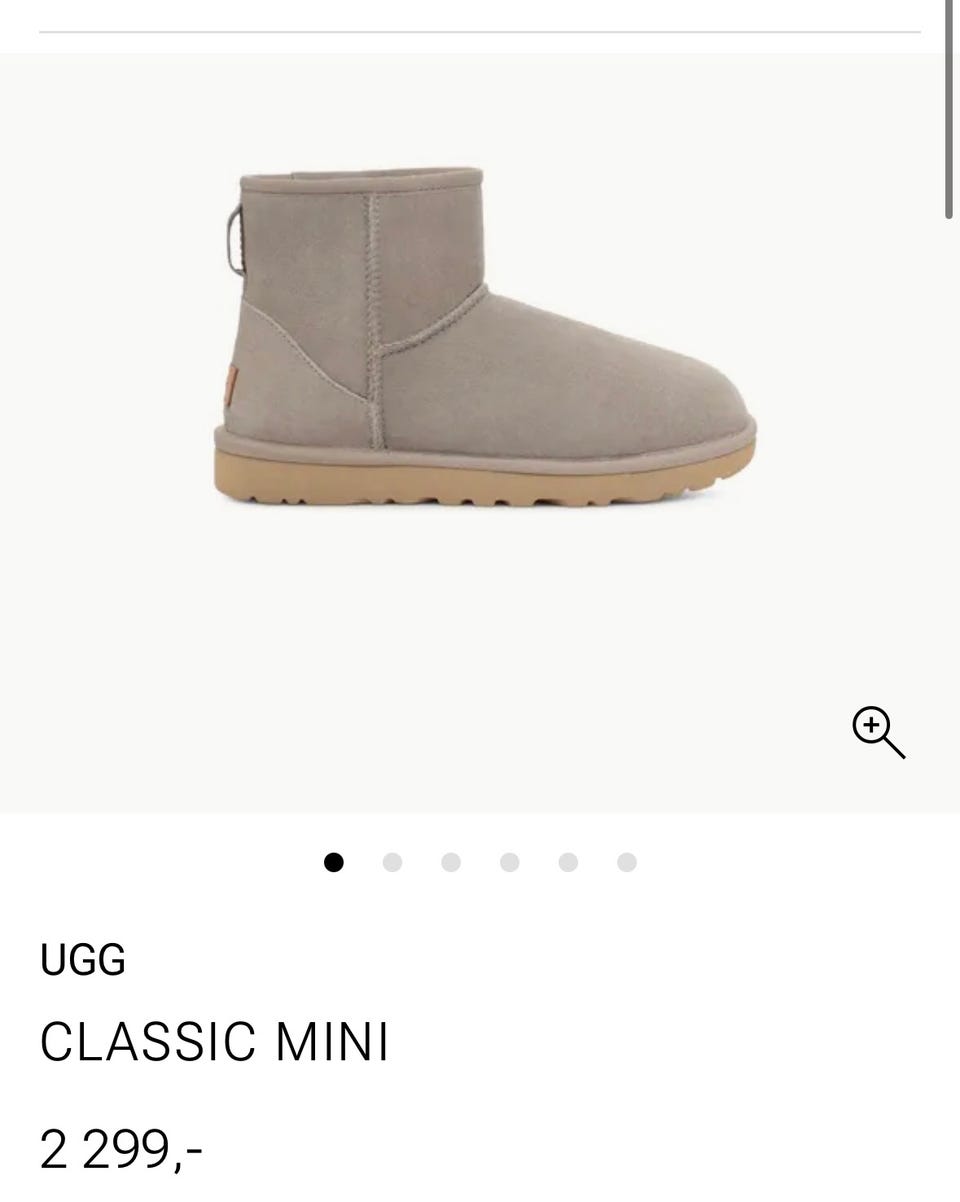Select the fifth carousel dot
This screenshot has width=960, height=1202.
568,862
